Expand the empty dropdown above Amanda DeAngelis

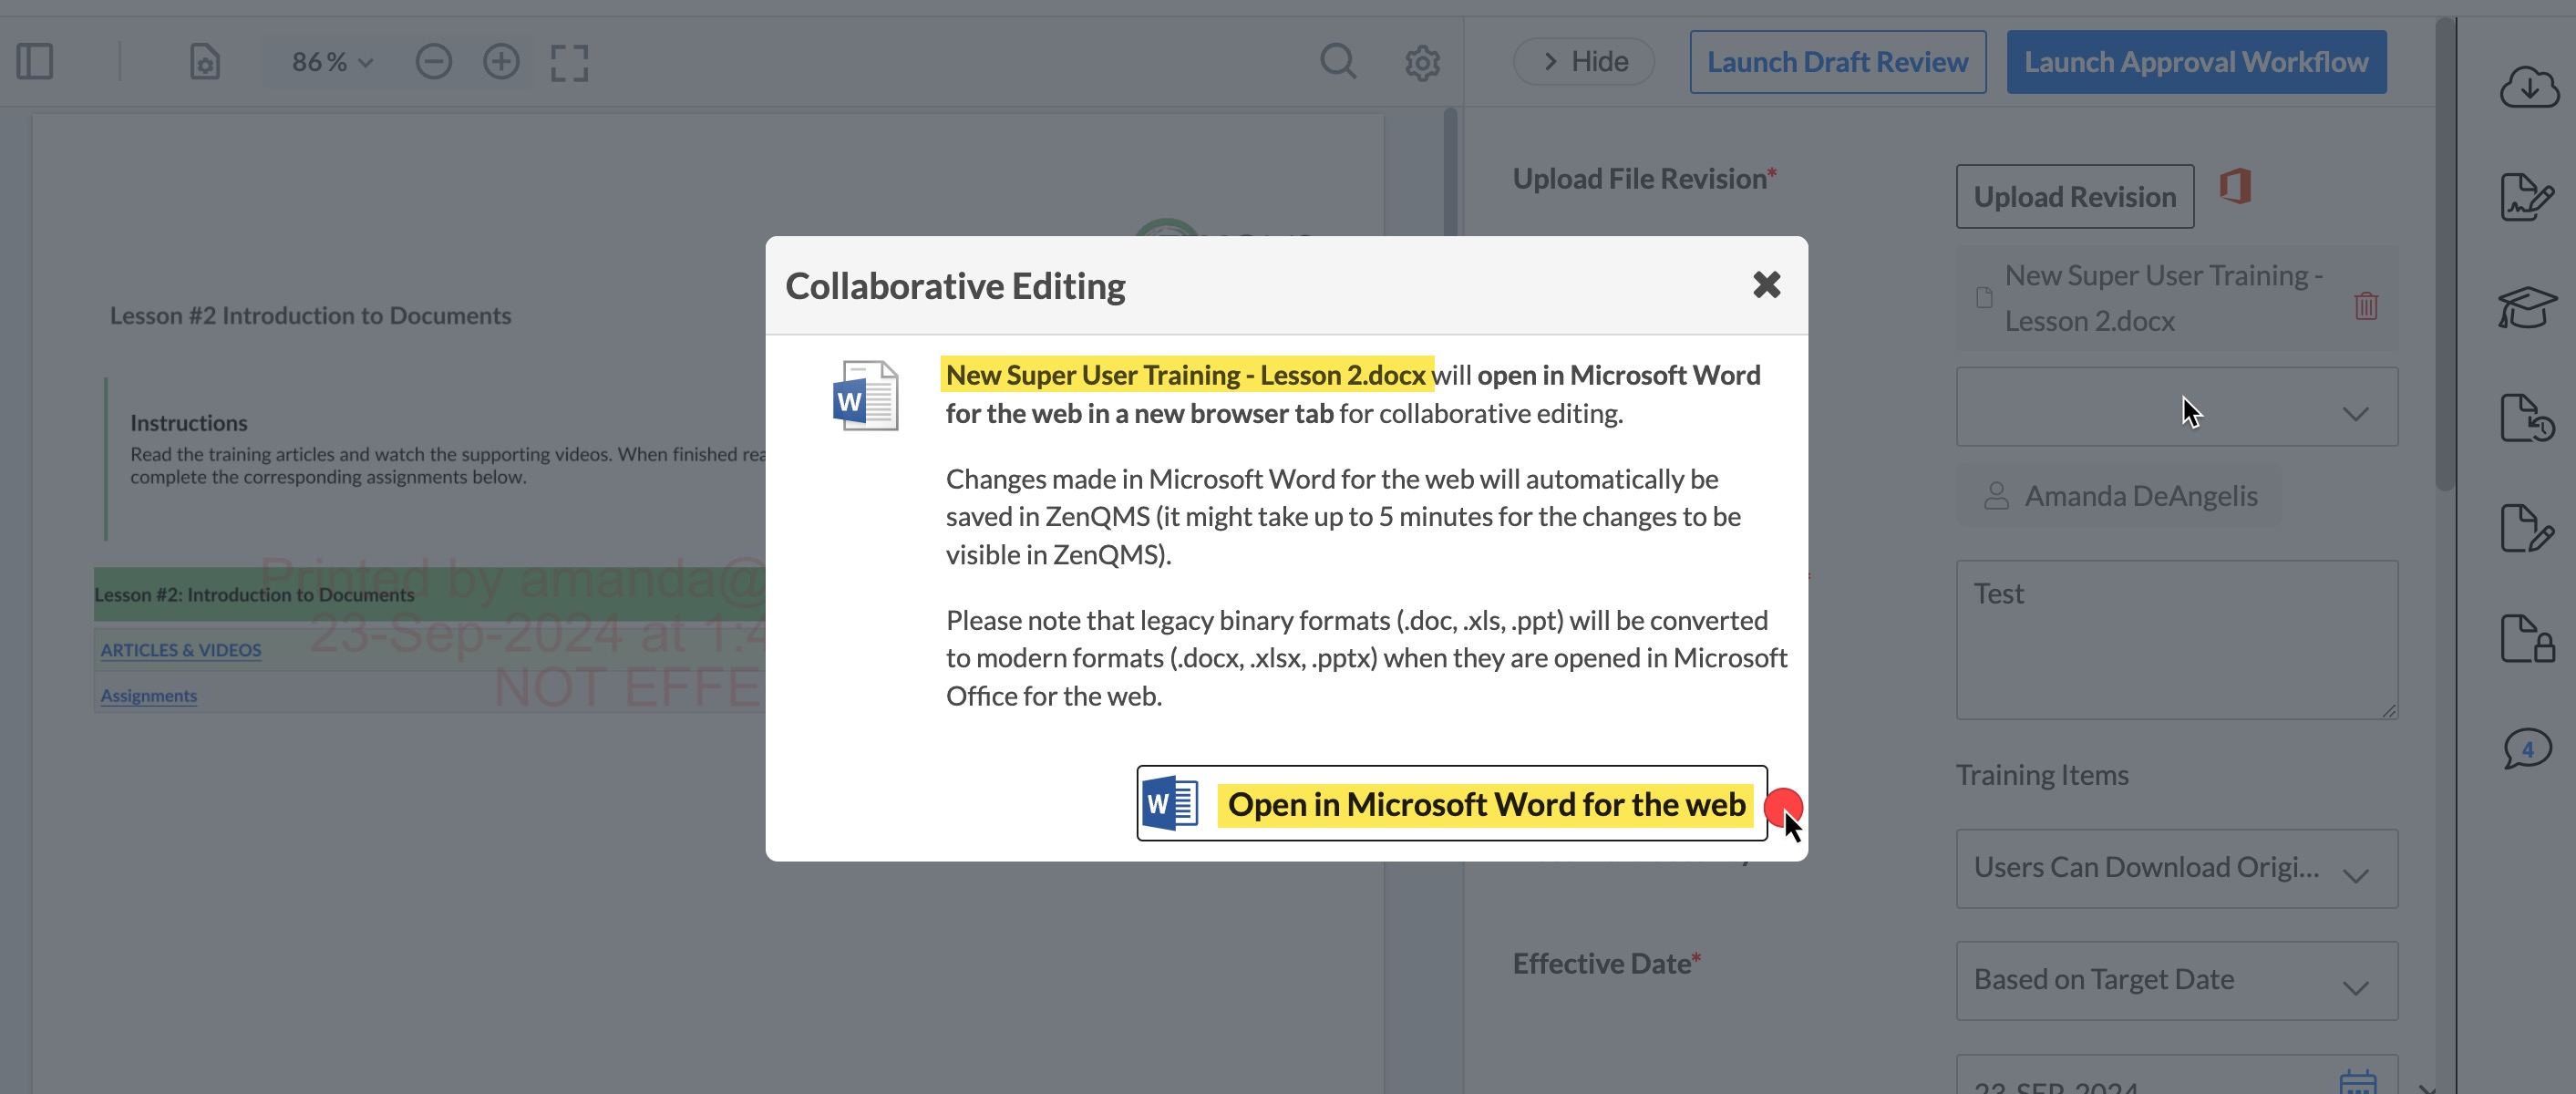click(2177, 407)
